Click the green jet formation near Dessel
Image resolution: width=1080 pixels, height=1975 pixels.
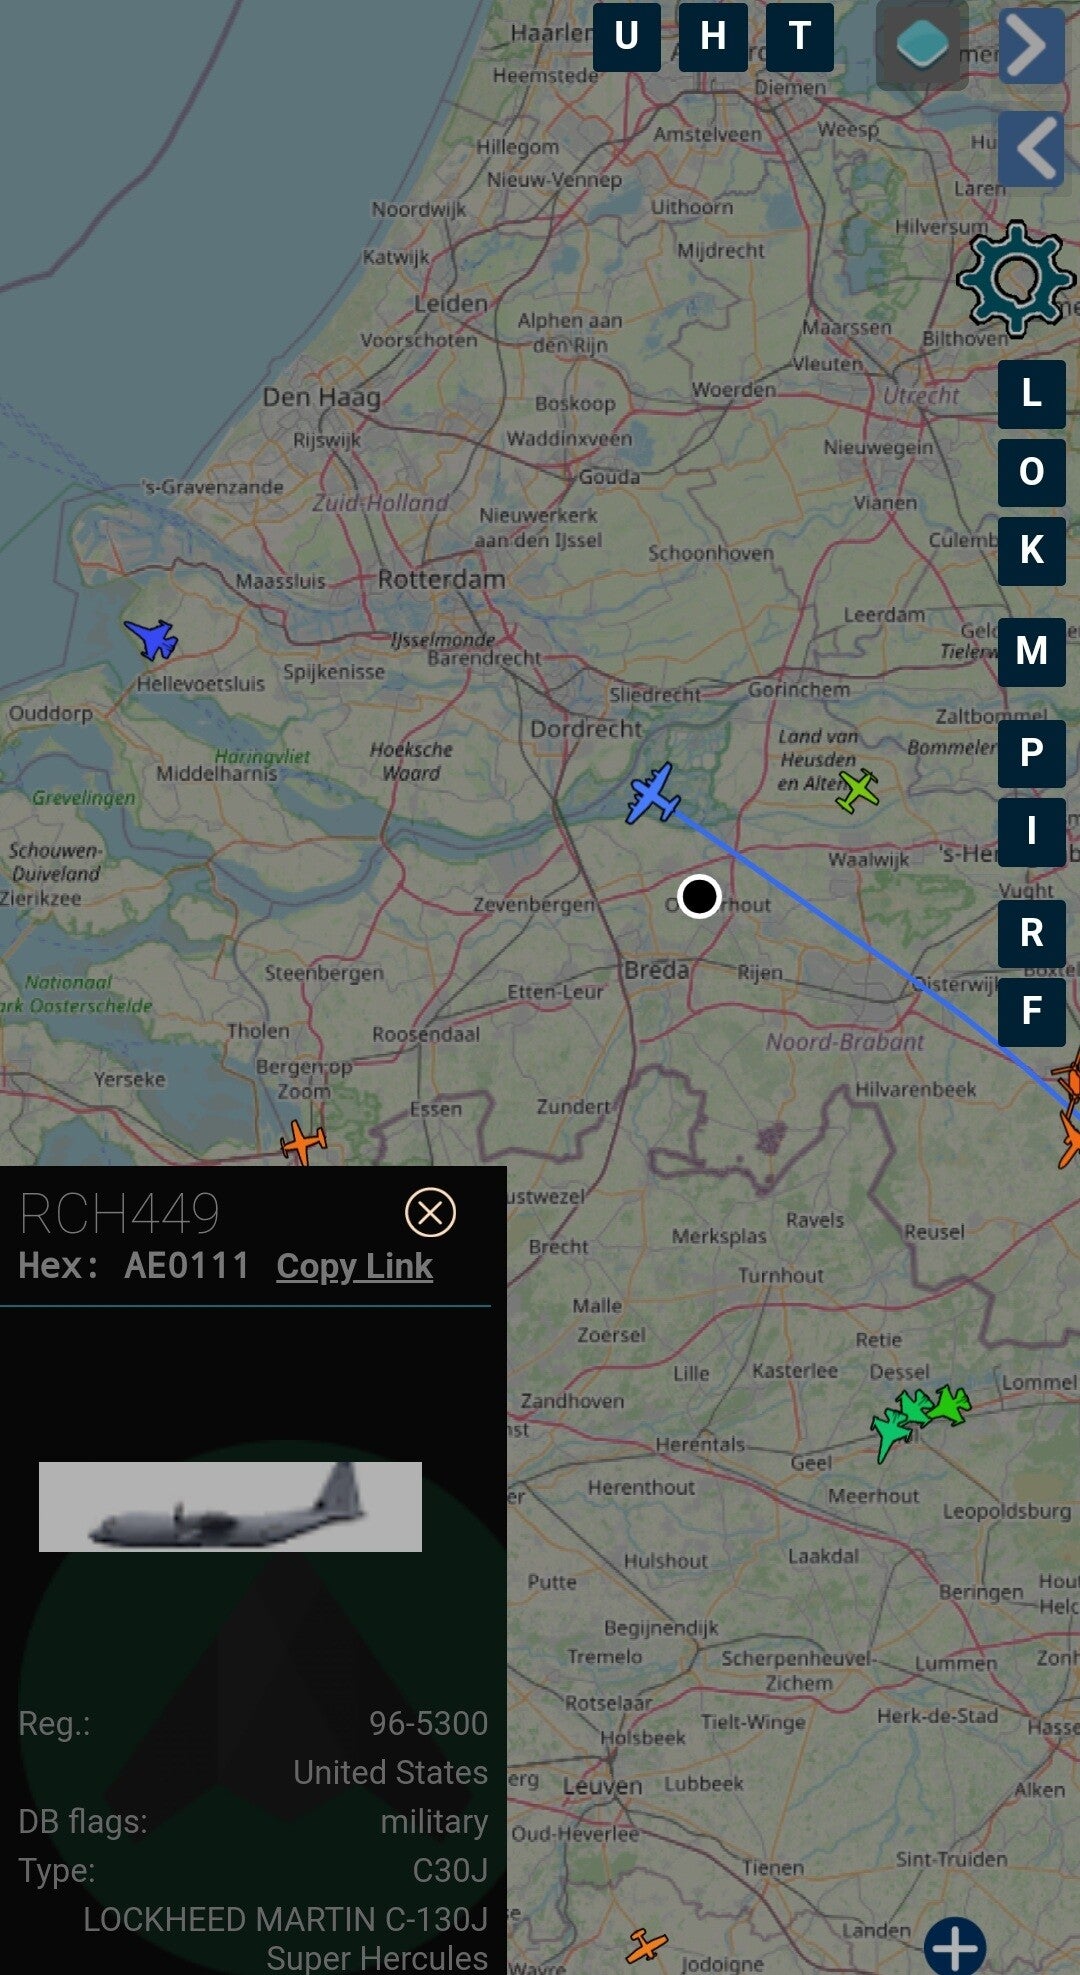click(918, 1417)
